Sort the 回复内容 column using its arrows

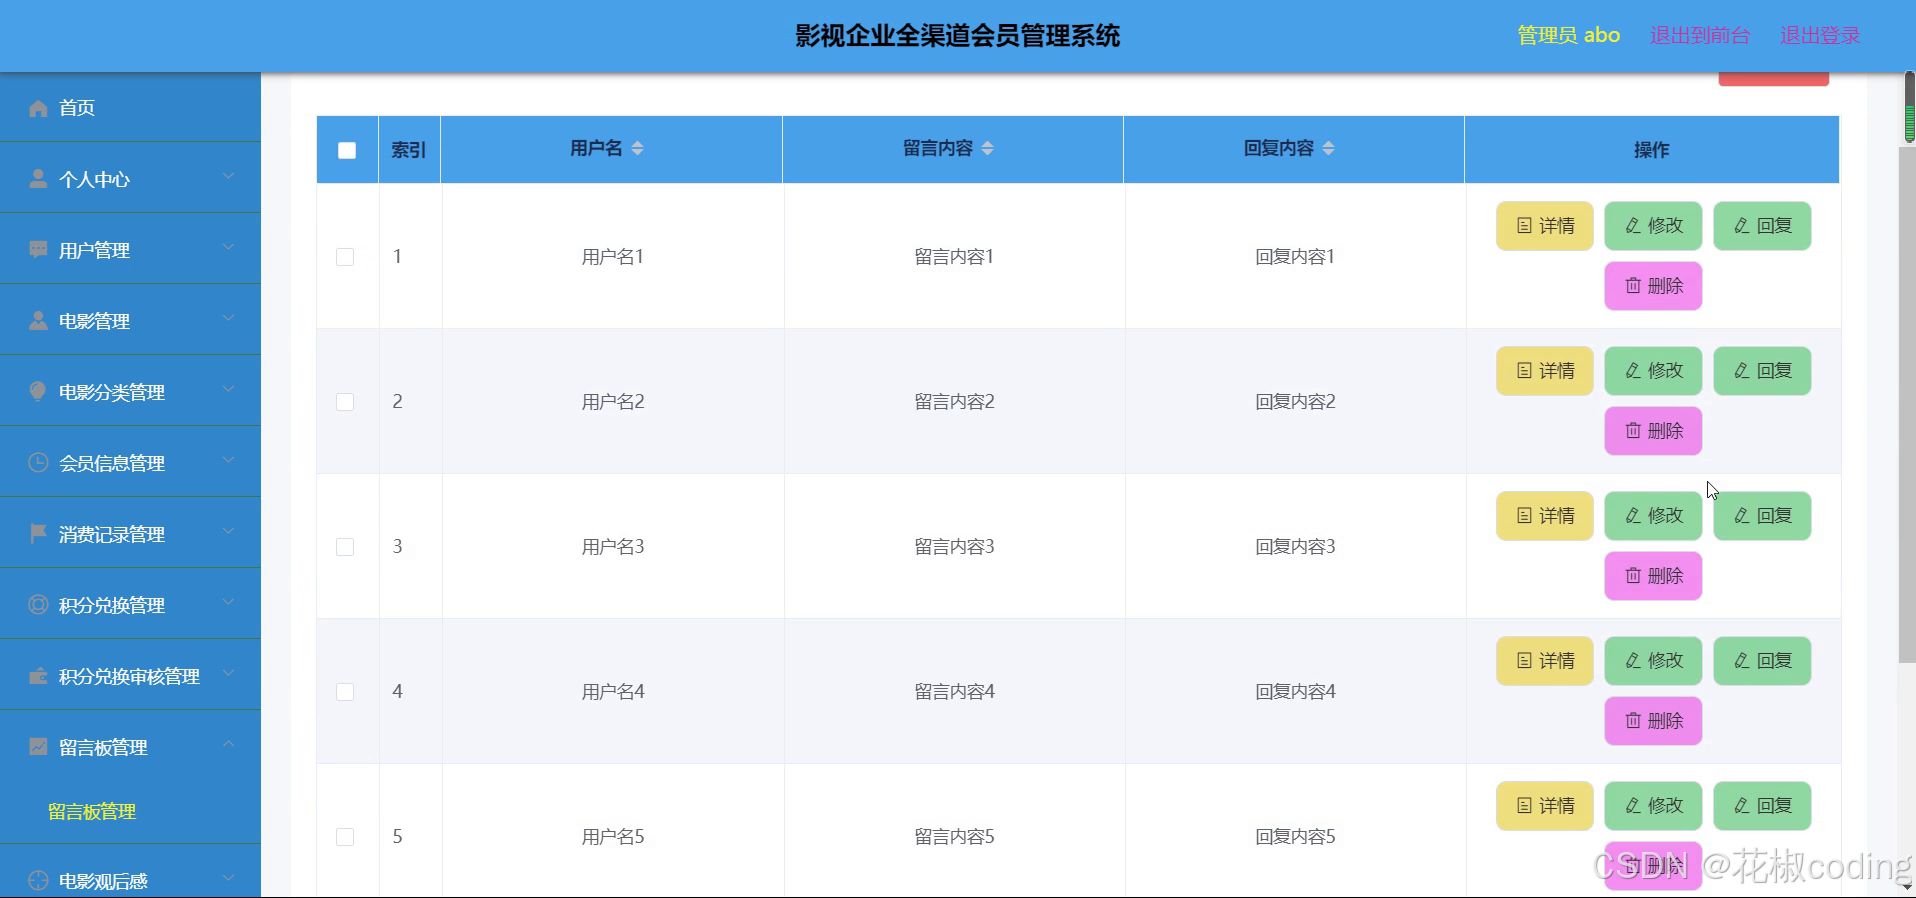click(x=1328, y=148)
